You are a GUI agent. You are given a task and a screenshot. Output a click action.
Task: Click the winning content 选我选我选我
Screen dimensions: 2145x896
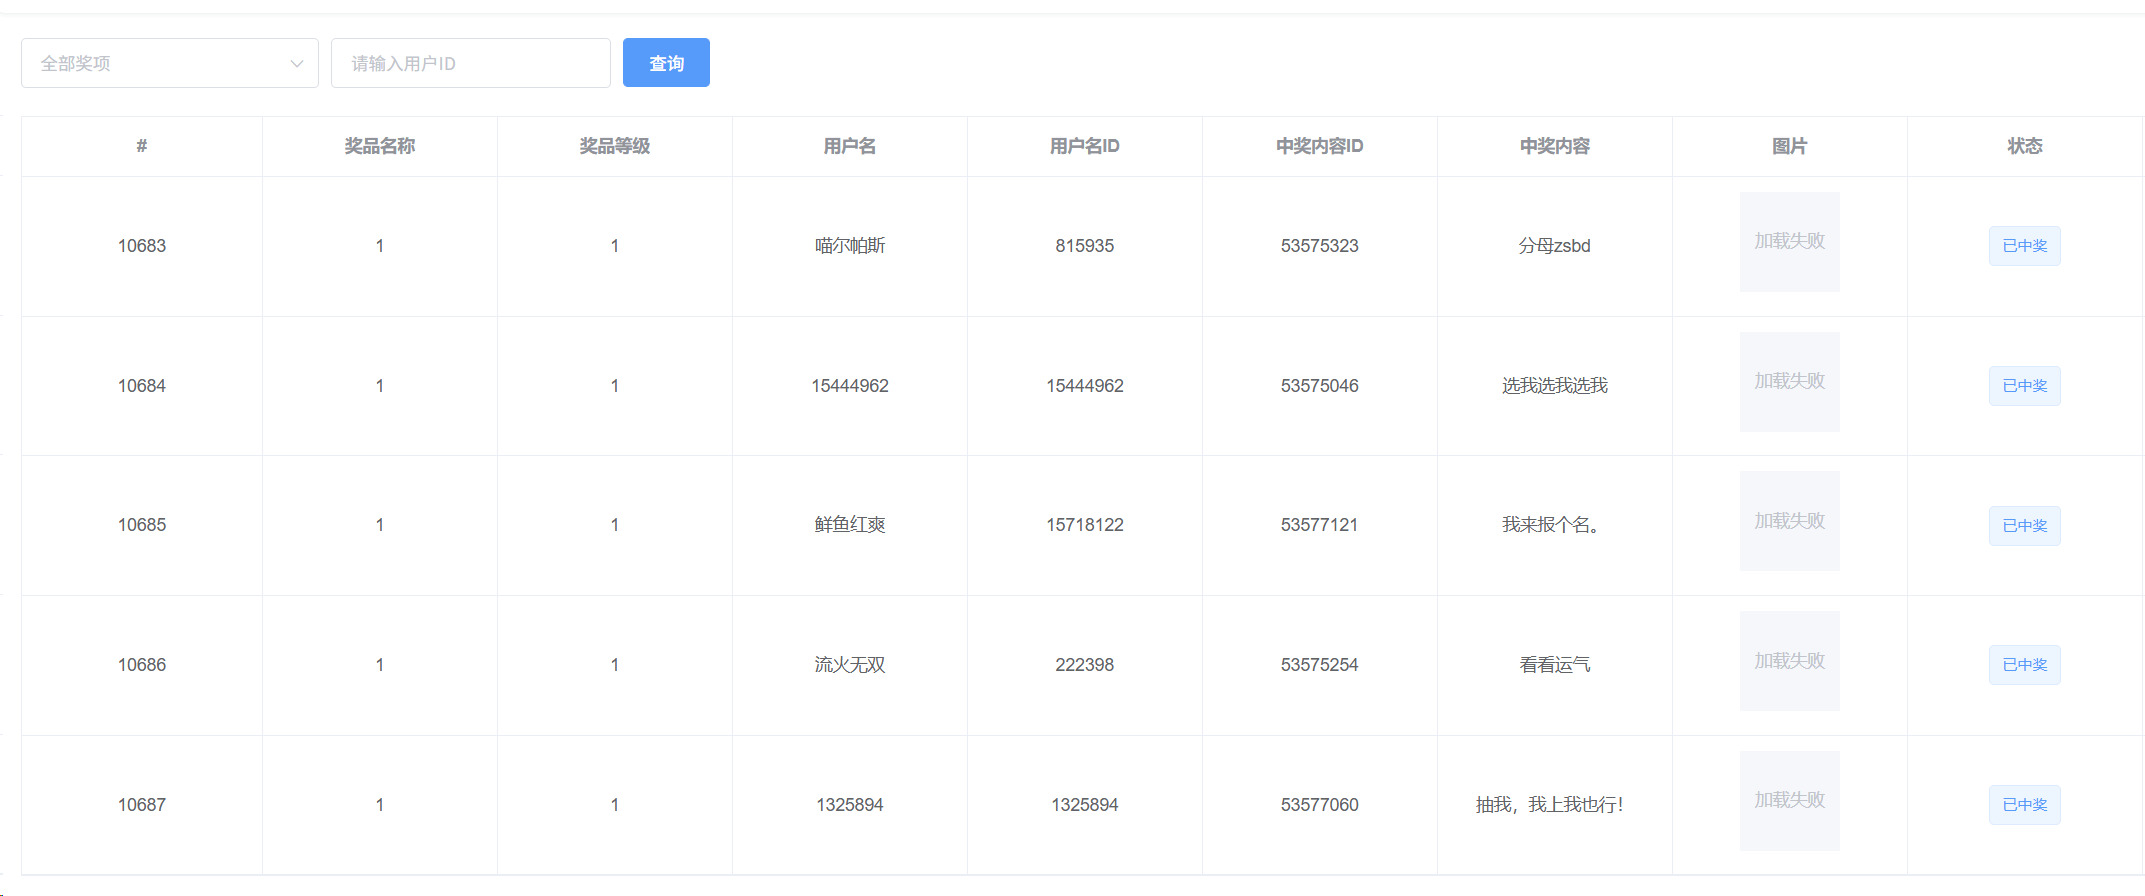1554,386
